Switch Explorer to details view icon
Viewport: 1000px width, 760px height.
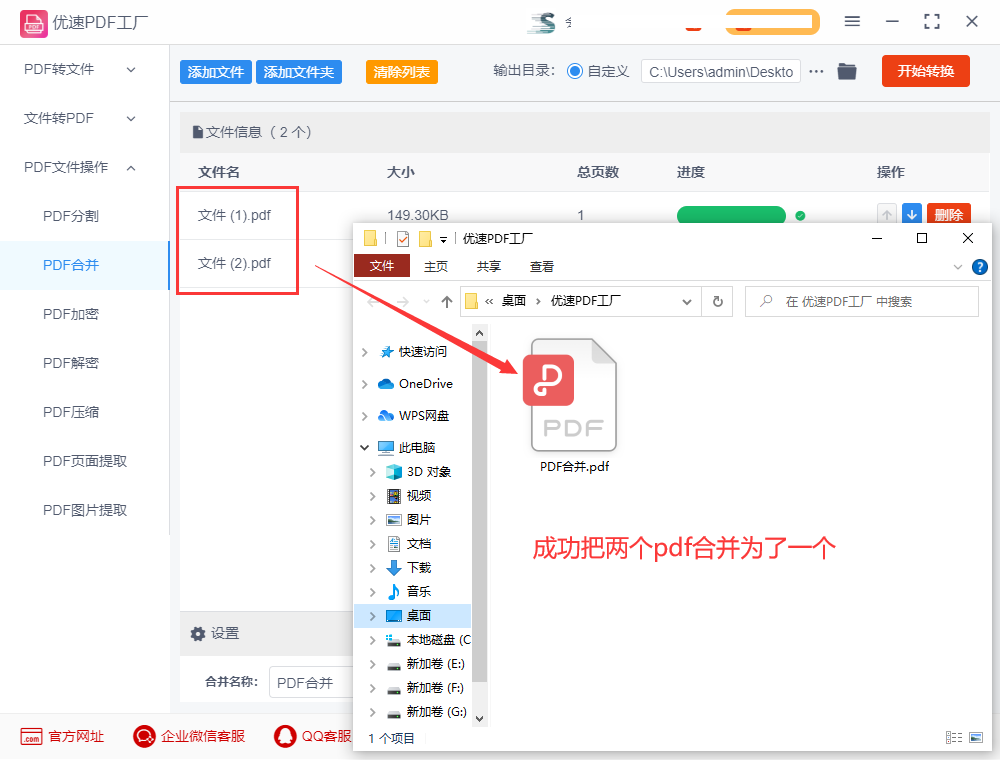pos(954,738)
